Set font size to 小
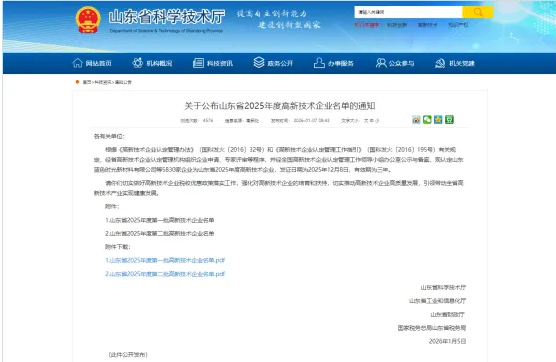Image resolution: width=556 pixels, height=362 pixels. (x=377, y=121)
